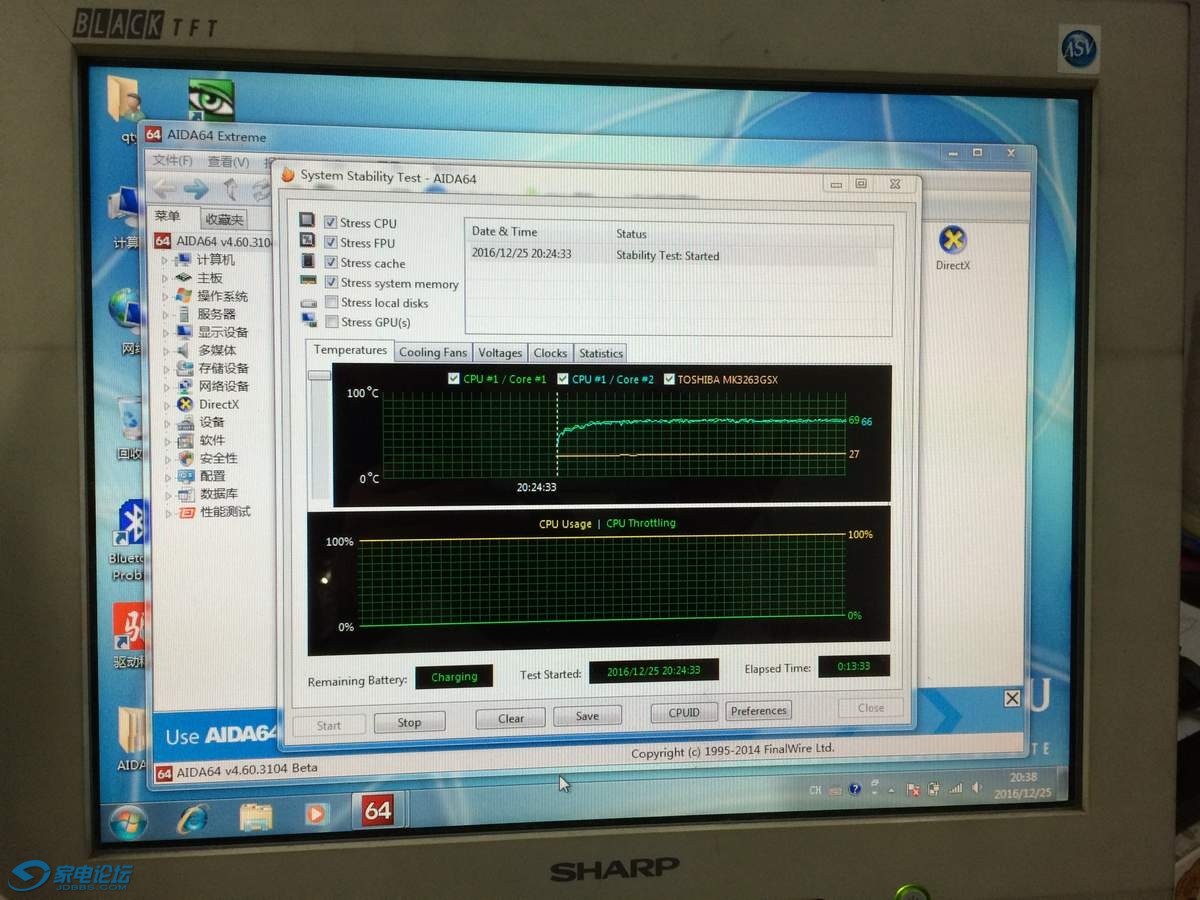Click the Stress system memory RAM icon

(x=308, y=281)
